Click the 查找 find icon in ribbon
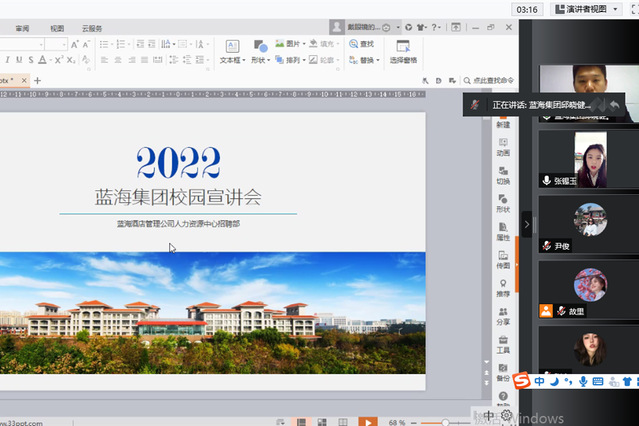Viewport: 639px width, 426px height. tap(361, 44)
